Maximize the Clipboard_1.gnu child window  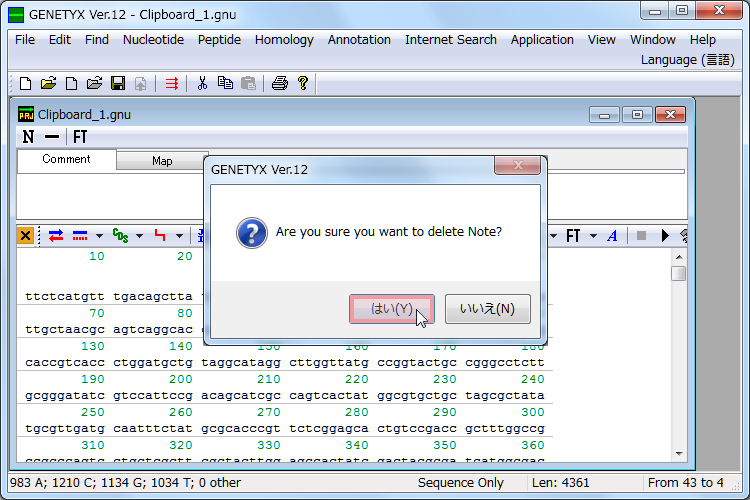[637, 115]
